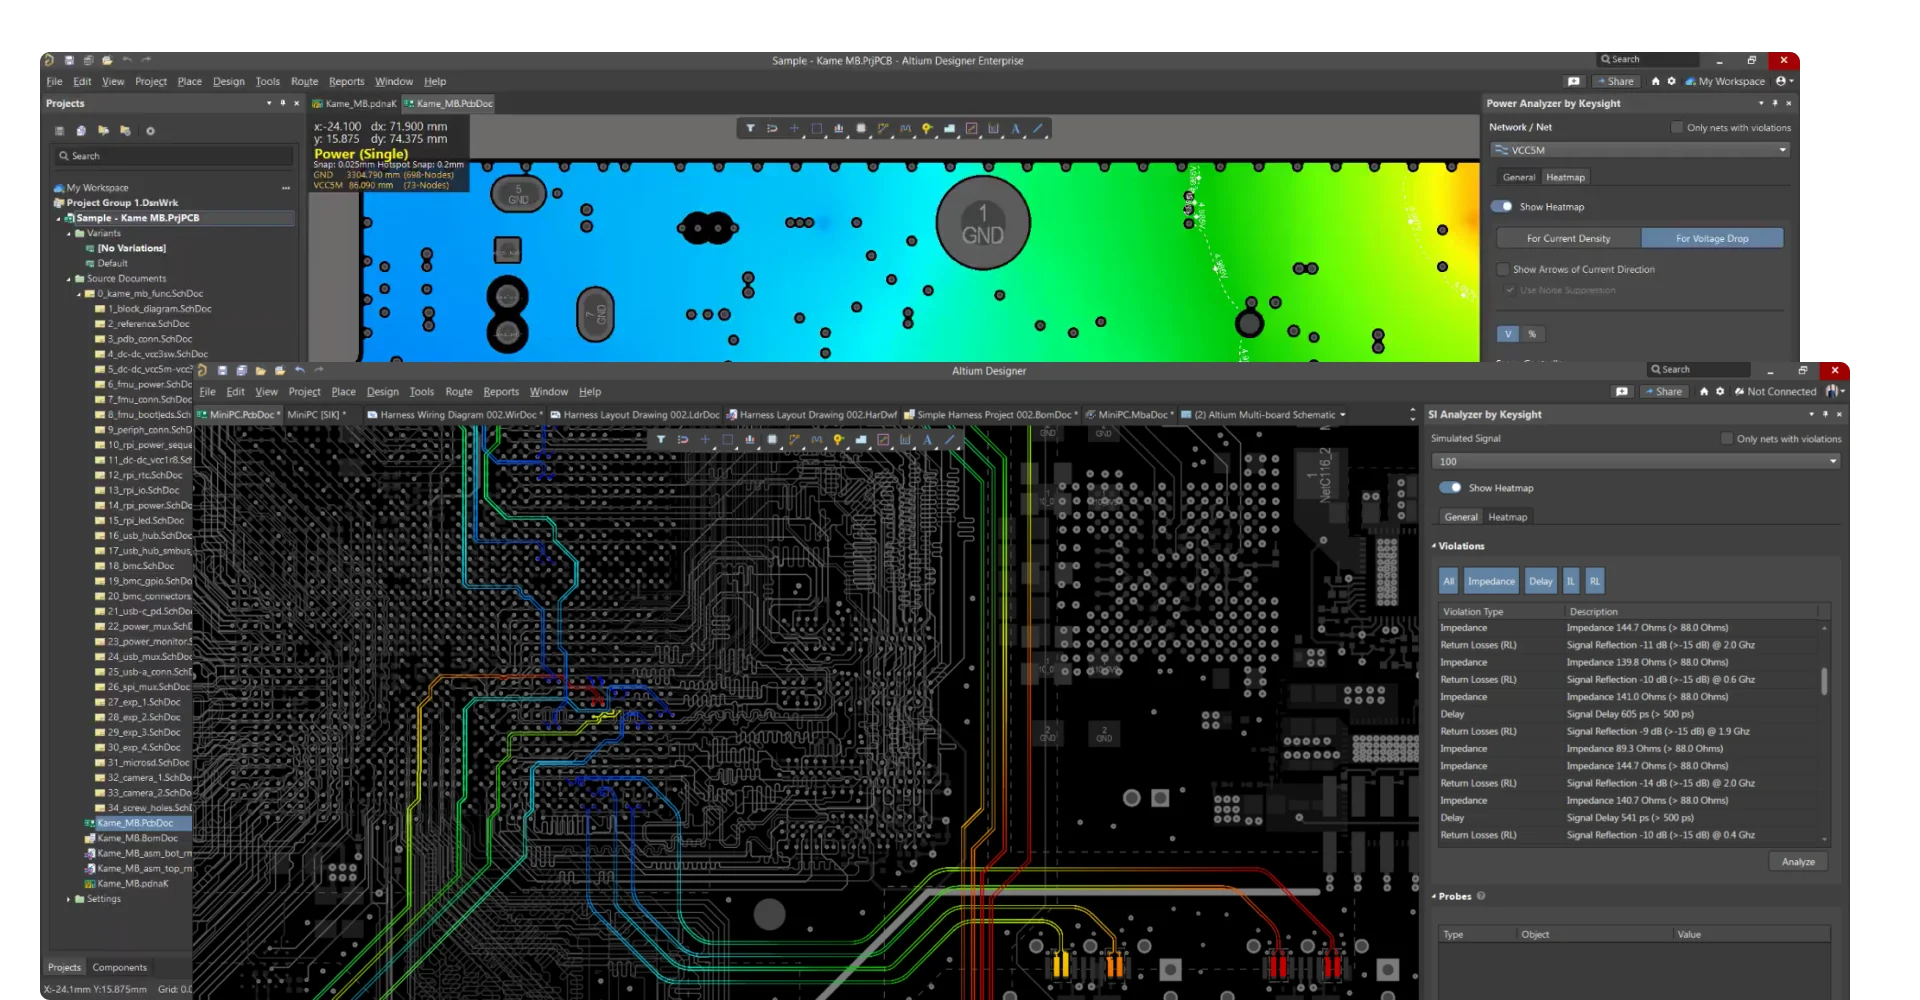Collapse the Source Documents folder in Projects tree

(x=69, y=279)
